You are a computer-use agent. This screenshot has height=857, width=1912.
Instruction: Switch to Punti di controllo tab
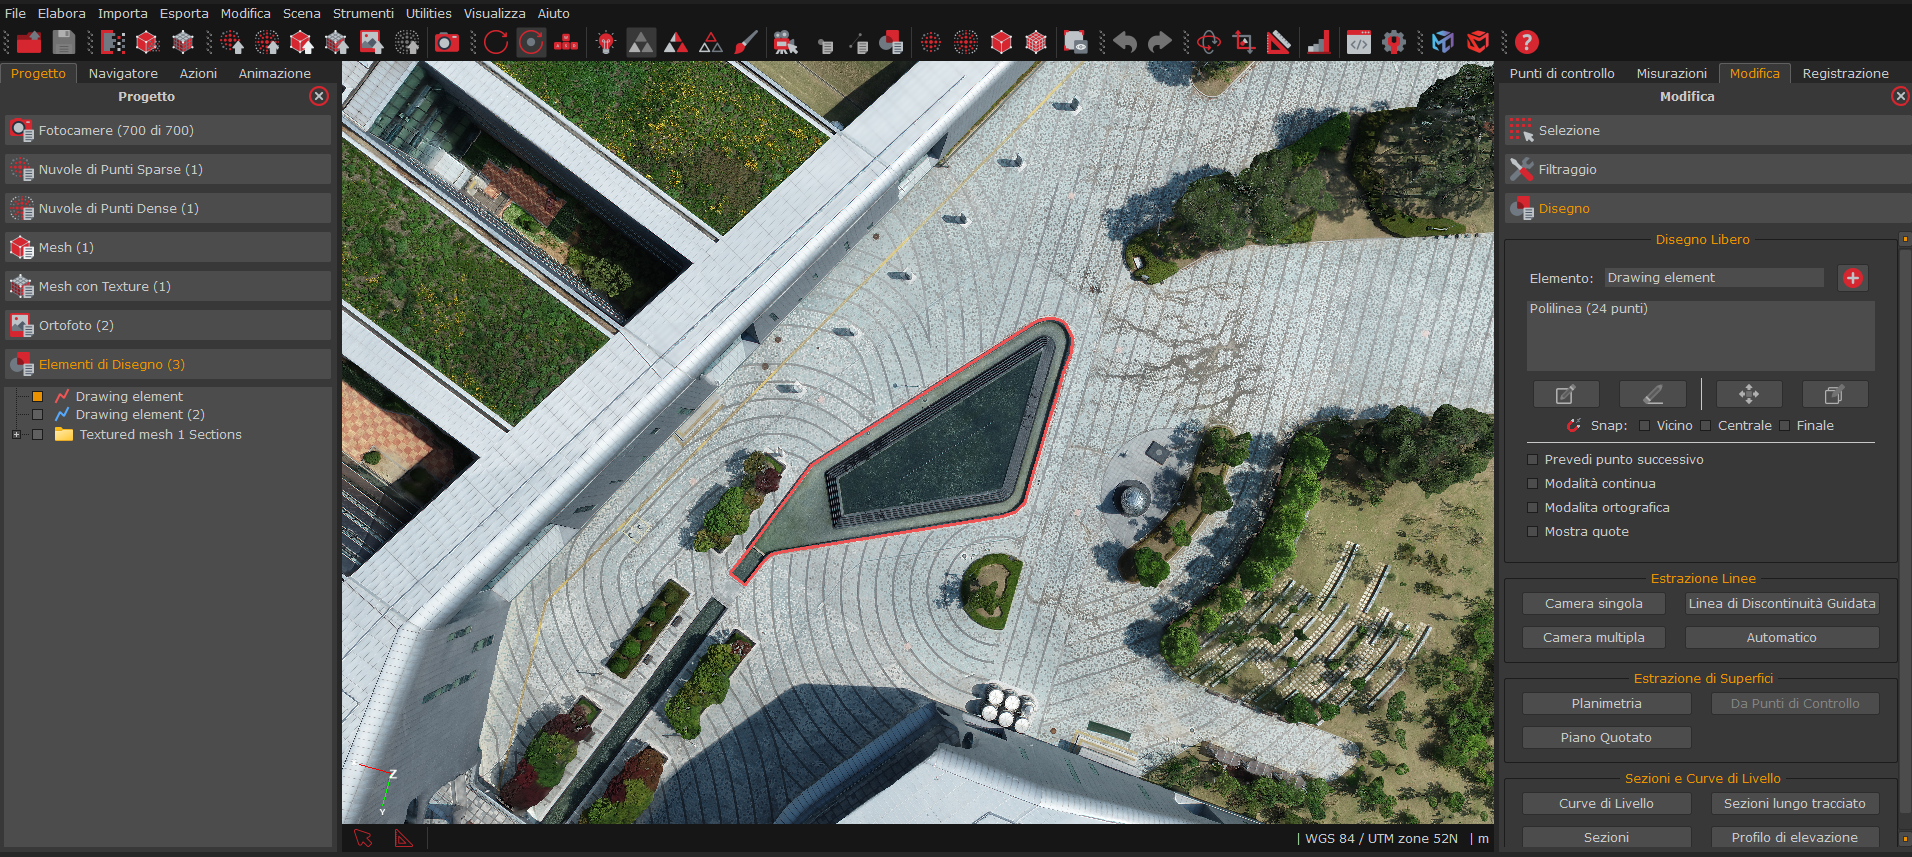[x=1562, y=73]
